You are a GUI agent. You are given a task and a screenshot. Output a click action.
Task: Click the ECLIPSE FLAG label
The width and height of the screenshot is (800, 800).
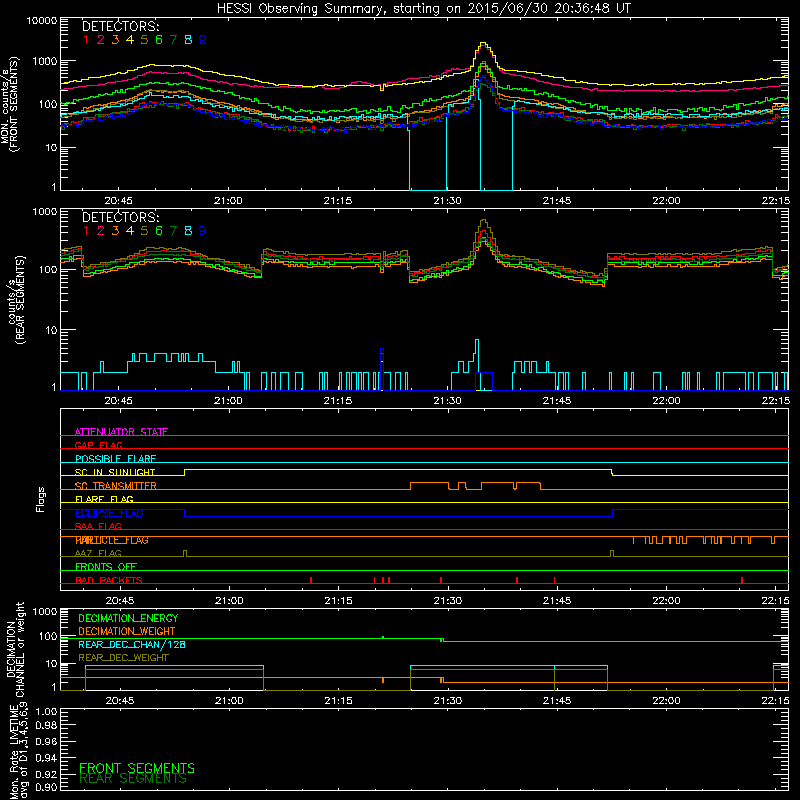[x=109, y=513]
